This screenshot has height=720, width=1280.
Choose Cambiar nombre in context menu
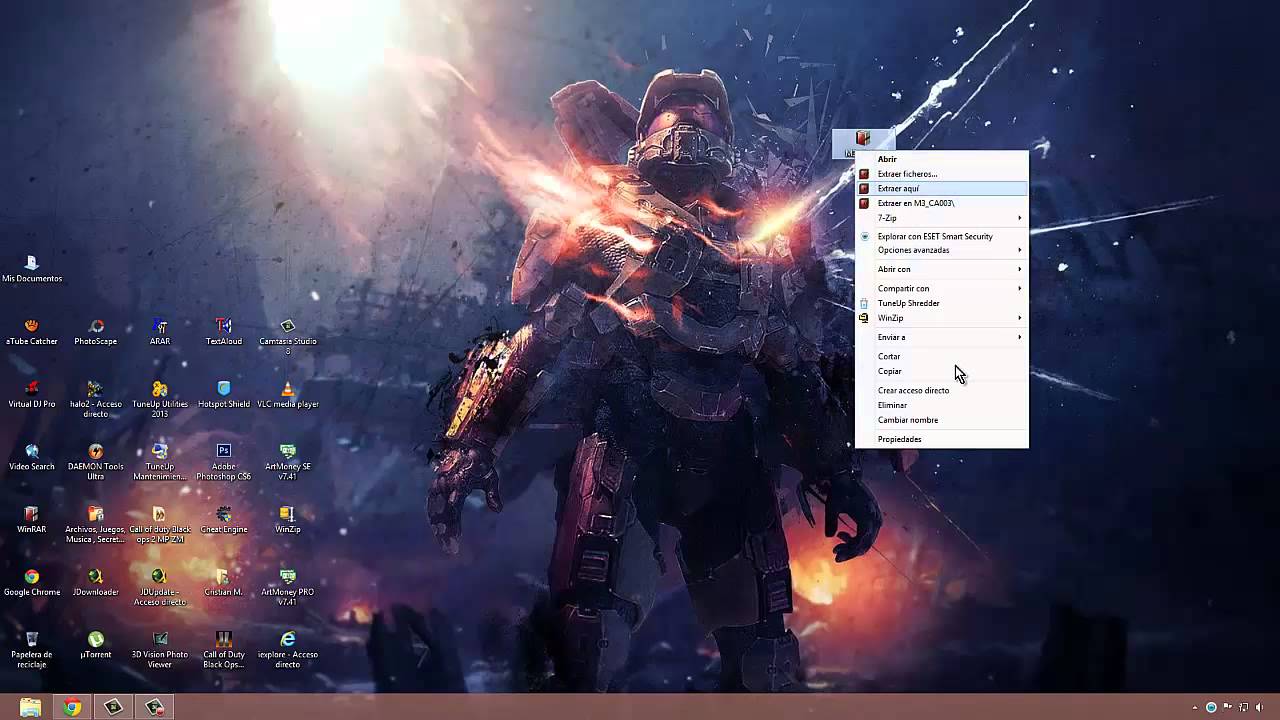[x=941, y=420]
